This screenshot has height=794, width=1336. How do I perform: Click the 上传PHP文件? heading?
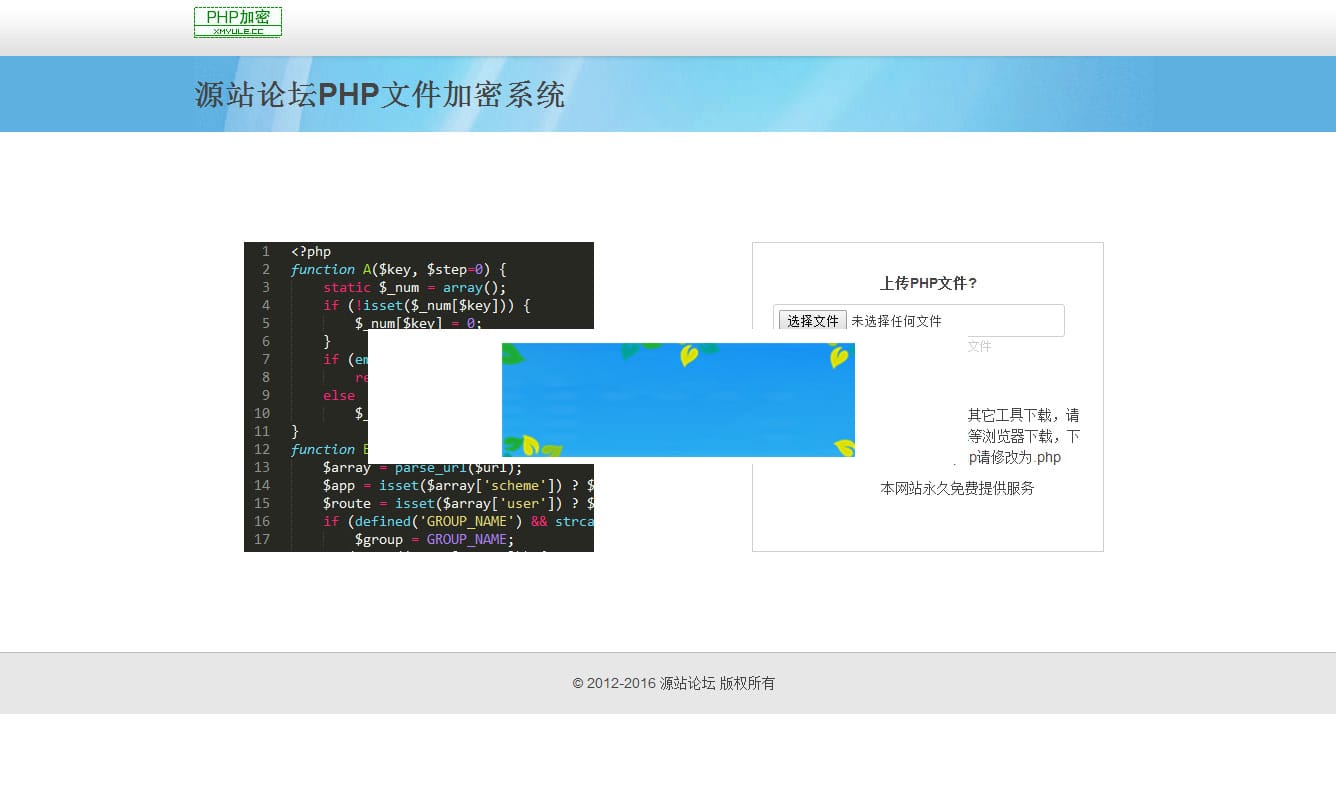pos(926,283)
